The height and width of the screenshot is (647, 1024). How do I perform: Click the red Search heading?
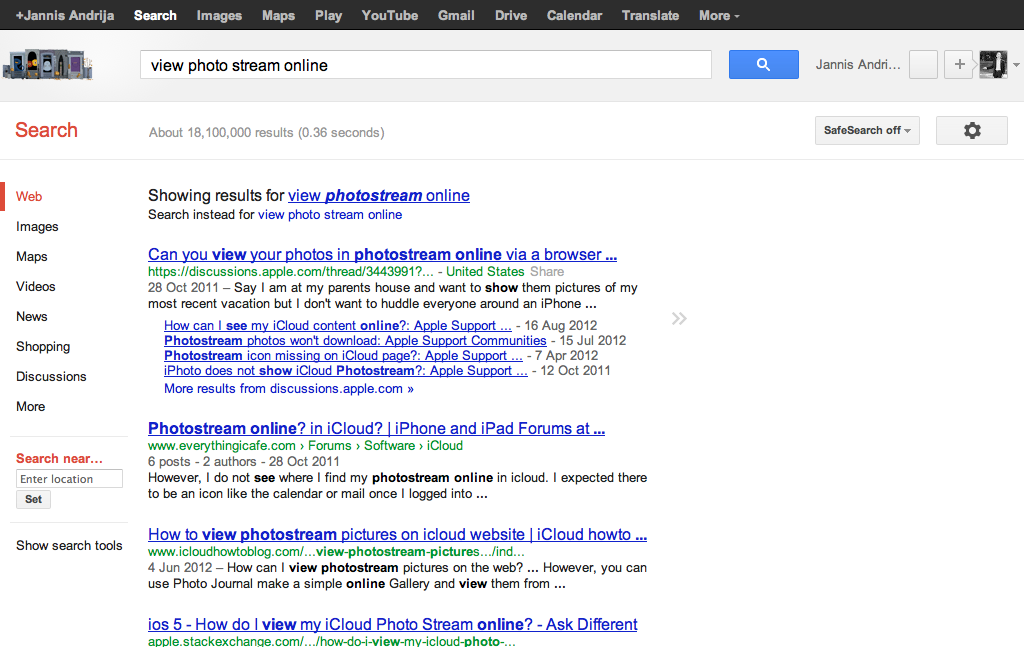(x=46, y=130)
